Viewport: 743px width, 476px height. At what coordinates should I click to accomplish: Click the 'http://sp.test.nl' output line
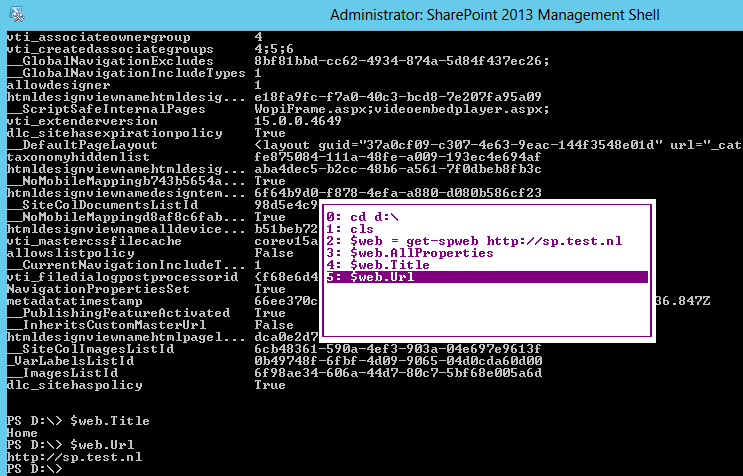coord(74,457)
